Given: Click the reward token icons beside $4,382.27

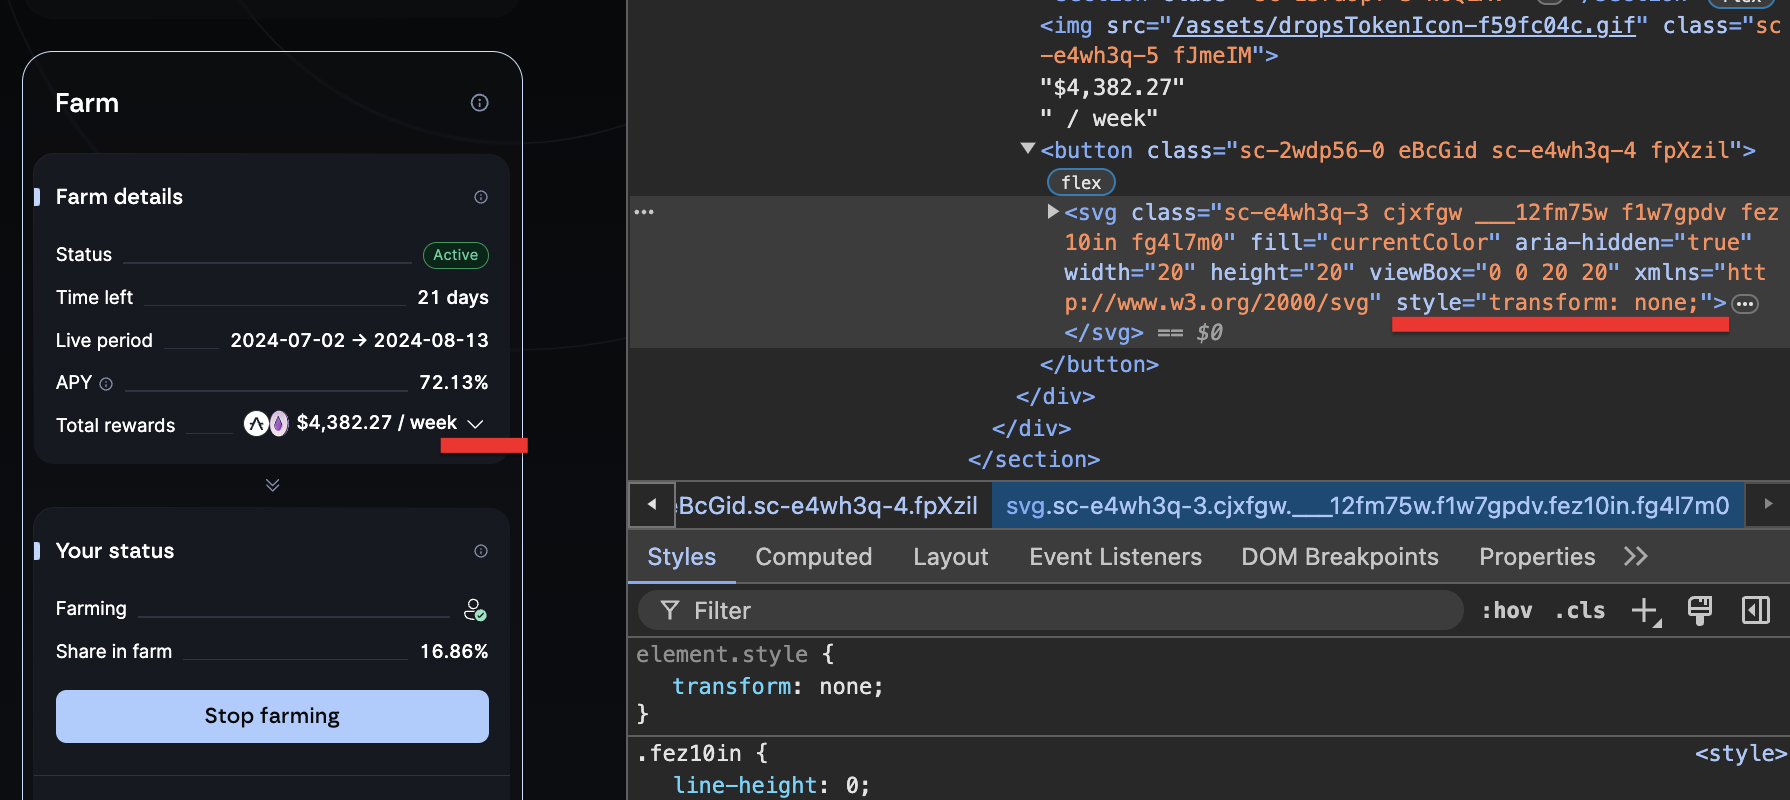Looking at the screenshot, I should [x=266, y=424].
